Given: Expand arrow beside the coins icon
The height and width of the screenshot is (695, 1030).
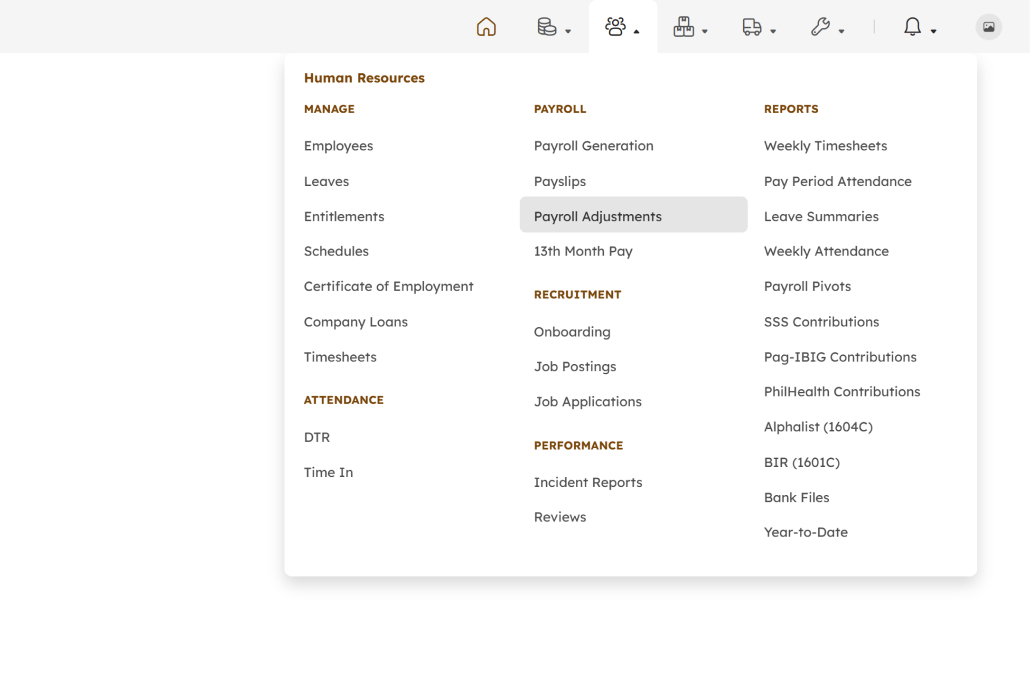Looking at the screenshot, I should 568,31.
